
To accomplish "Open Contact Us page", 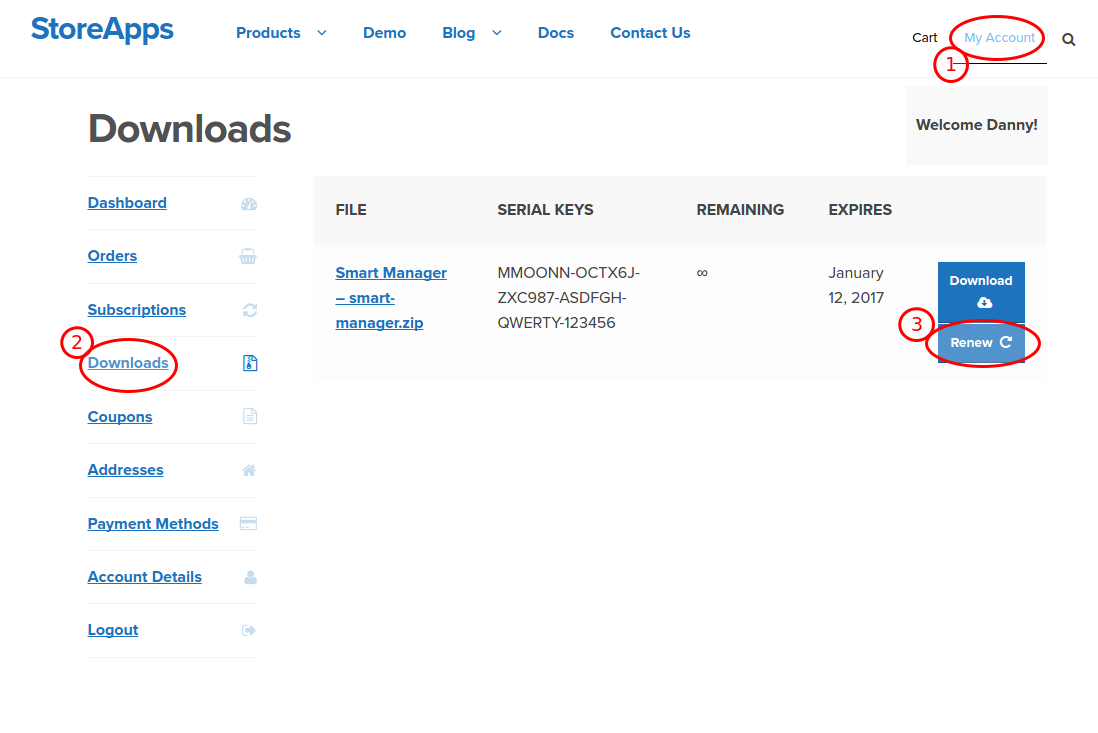I will [x=651, y=33].
